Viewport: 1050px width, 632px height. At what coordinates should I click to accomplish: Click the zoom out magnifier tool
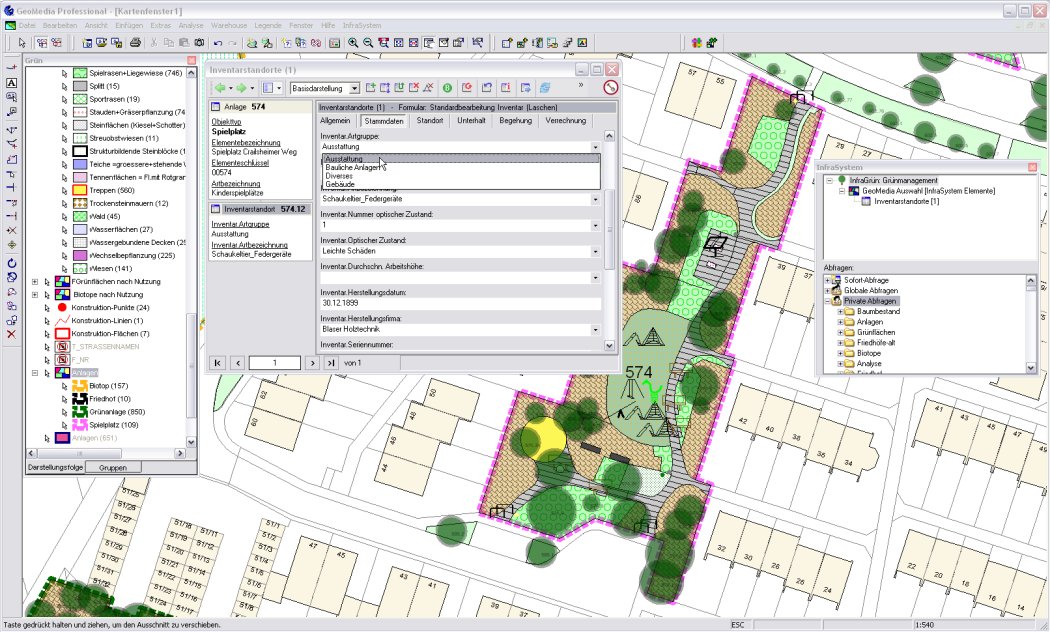[368, 43]
